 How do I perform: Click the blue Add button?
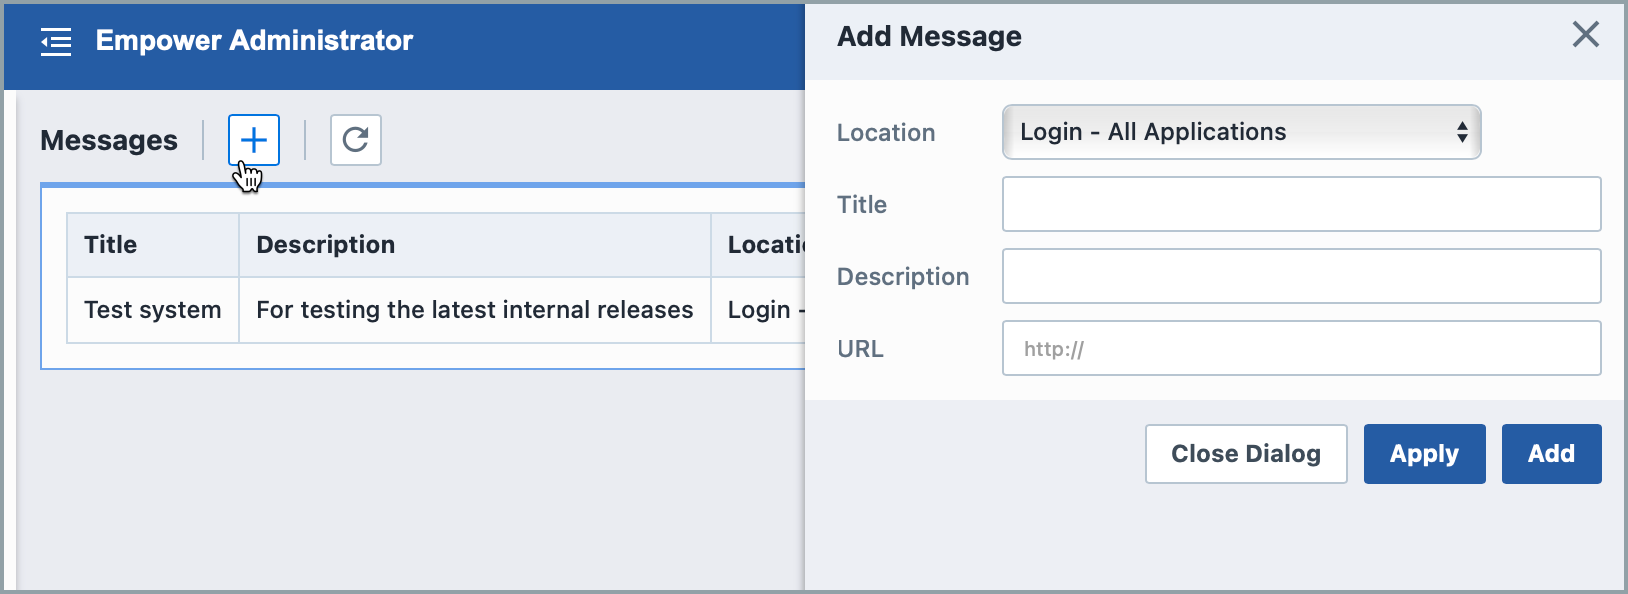coord(1551,454)
